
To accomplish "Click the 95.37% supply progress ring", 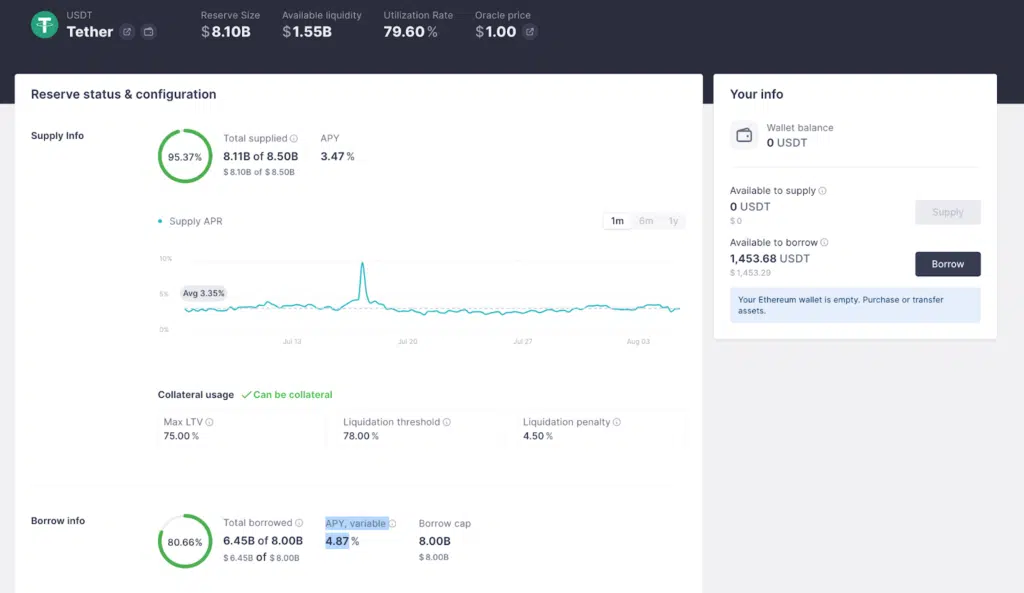I will (184, 156).
